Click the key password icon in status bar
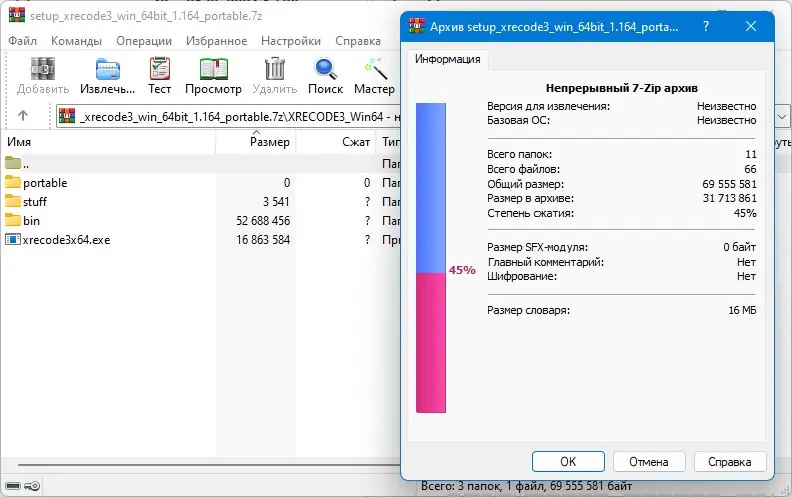The width and height of the screenshot is (792, 497). pyautogui.click(x=32, y=486)
